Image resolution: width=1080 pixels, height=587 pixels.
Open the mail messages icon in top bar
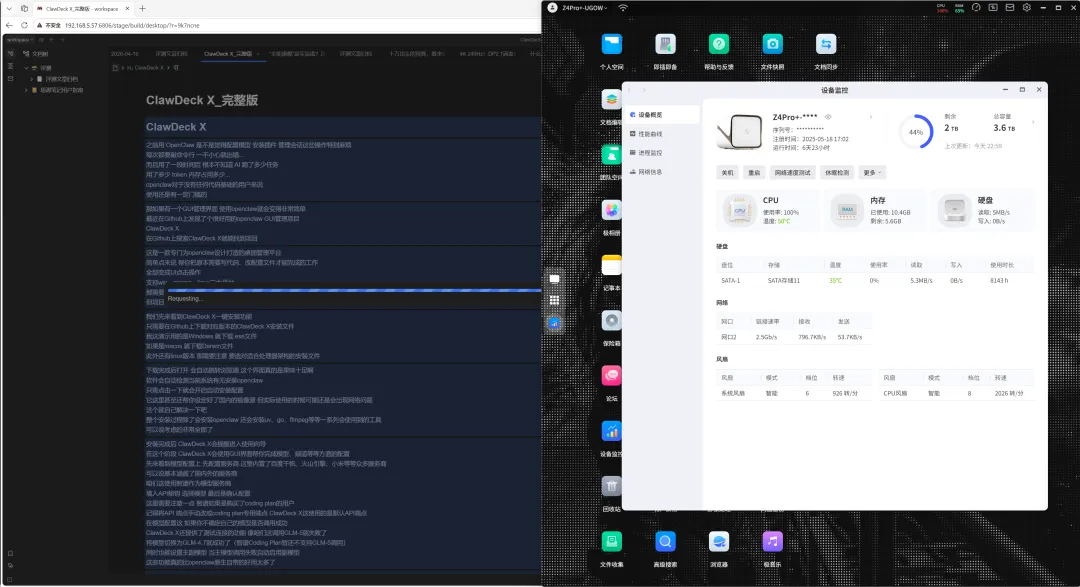point(1010,8)
